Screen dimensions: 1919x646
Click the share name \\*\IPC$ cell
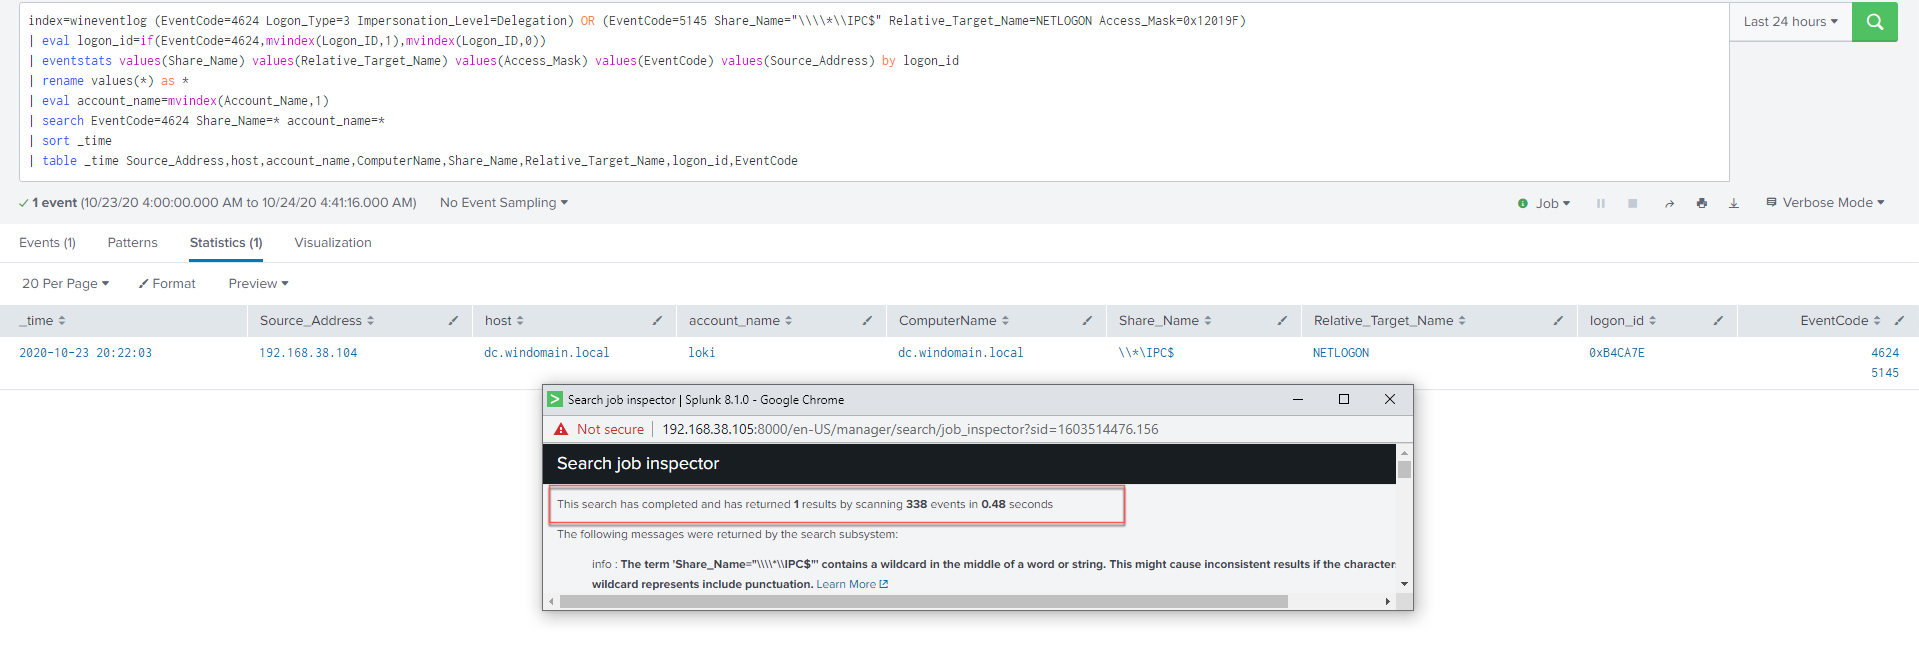(x=1146, y=352)
